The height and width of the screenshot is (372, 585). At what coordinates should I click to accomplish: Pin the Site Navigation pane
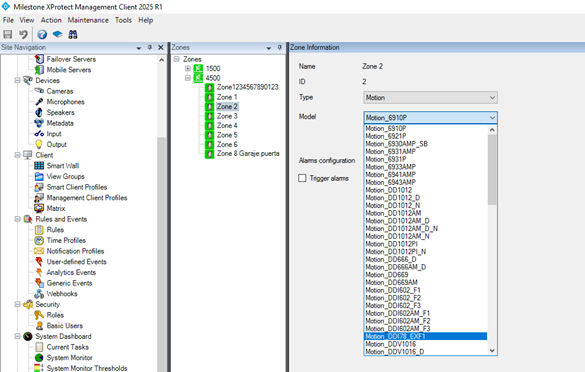point(150,47)
